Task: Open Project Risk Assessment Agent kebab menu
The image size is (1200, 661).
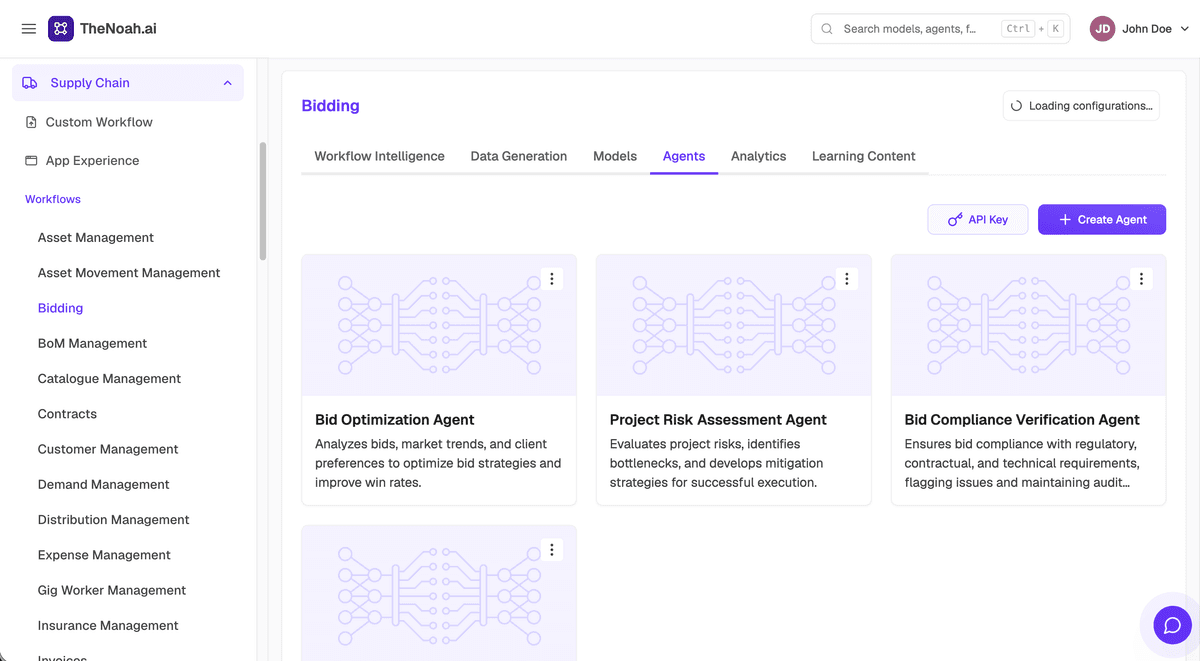Action: coord(847,280)
